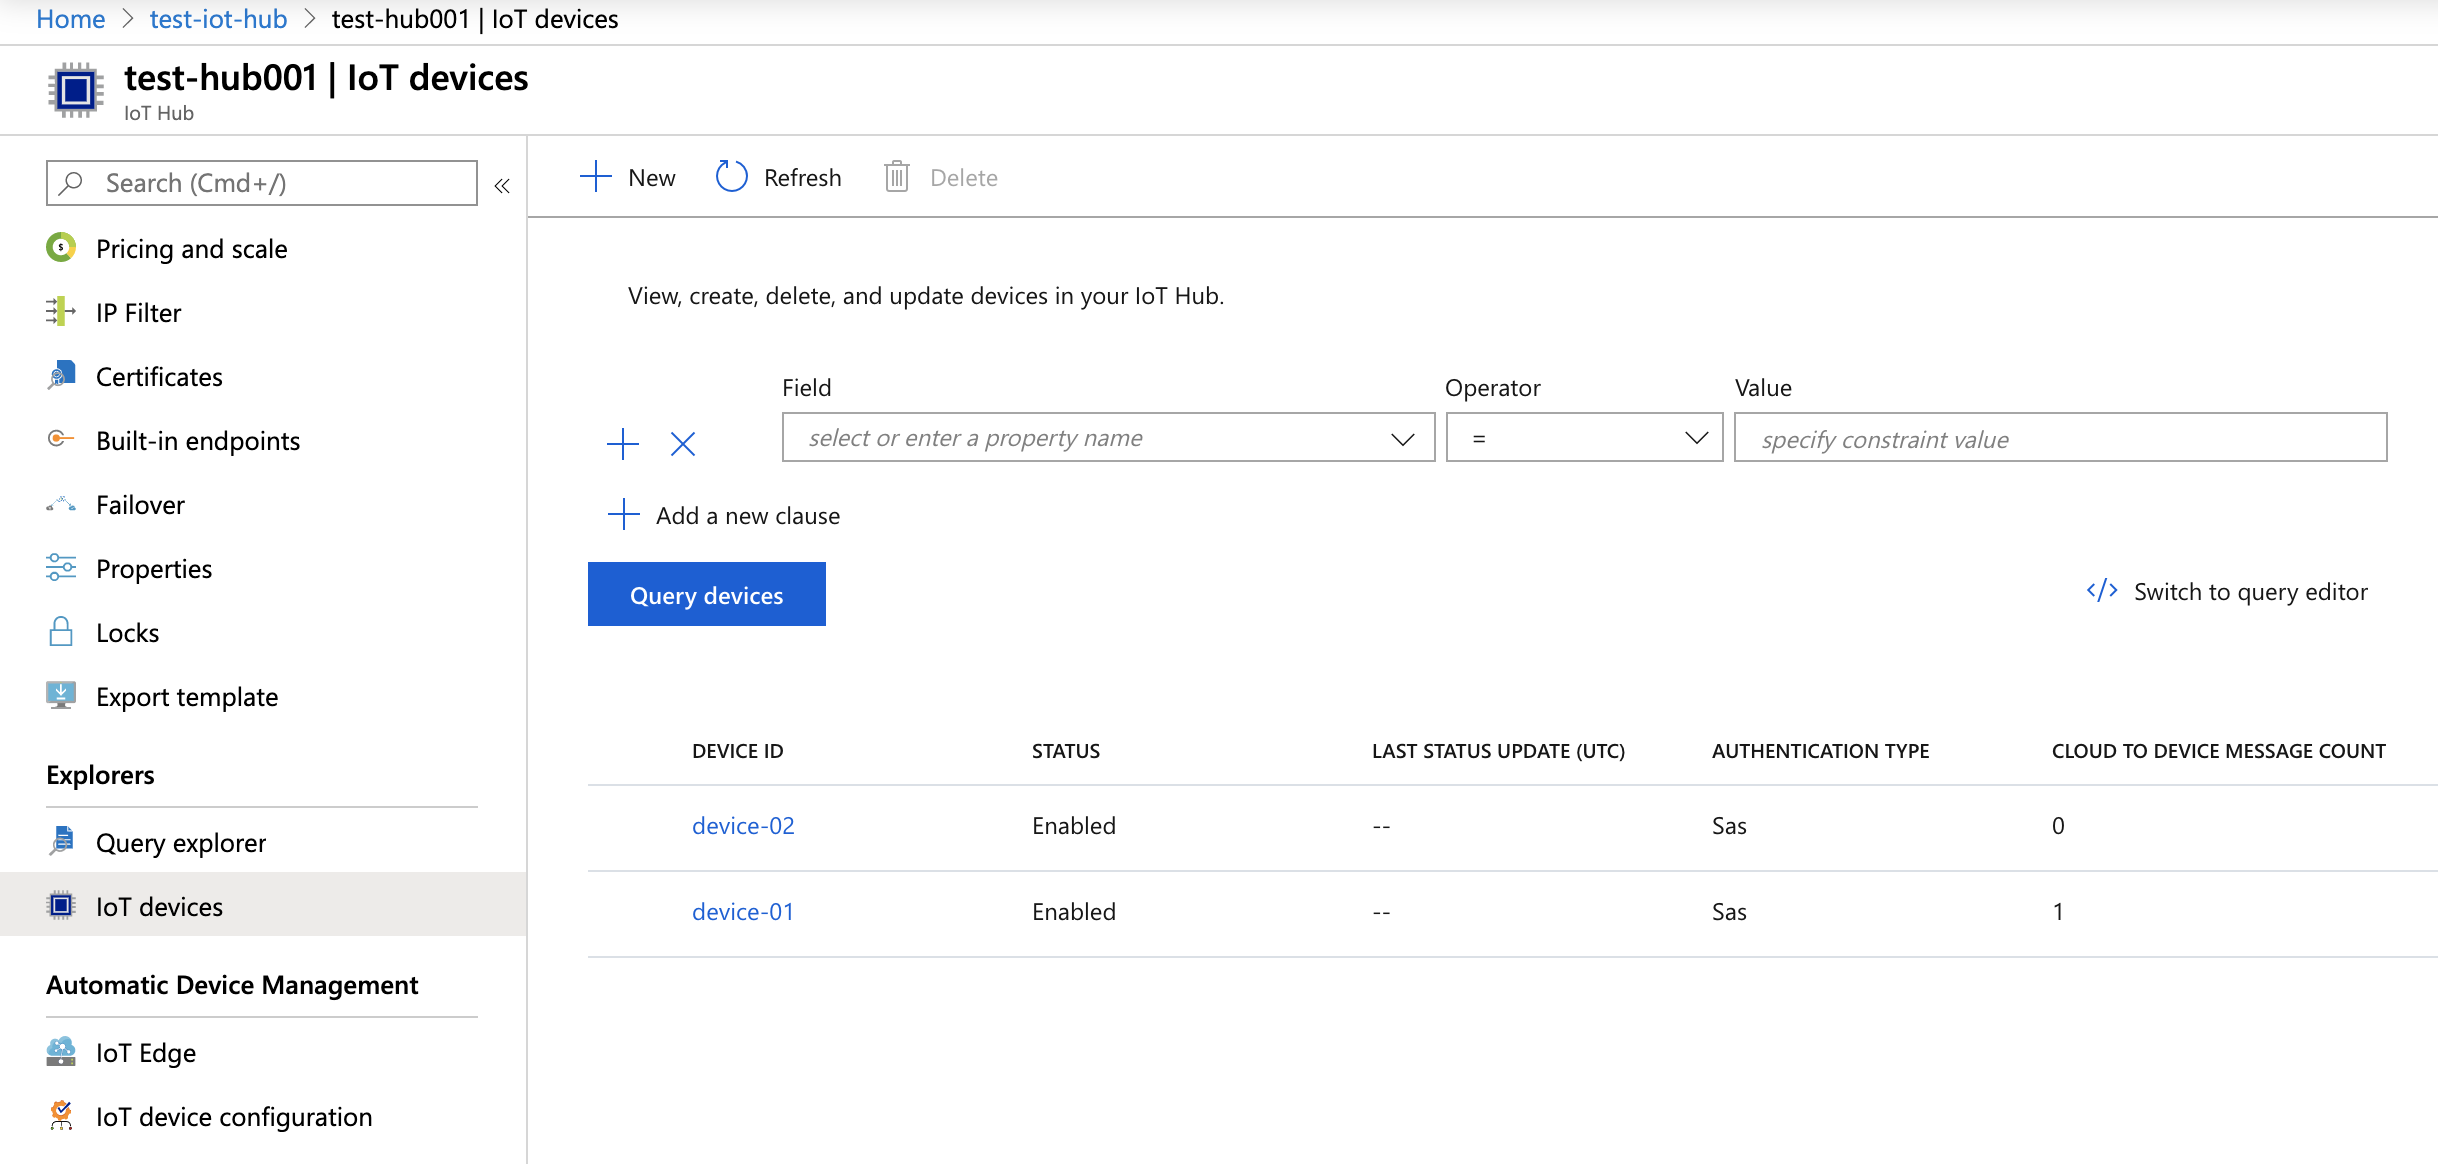Click the Locks padlock icon
The height and width of the screenshot is (1164, 2438).
(x=61, y=632)
